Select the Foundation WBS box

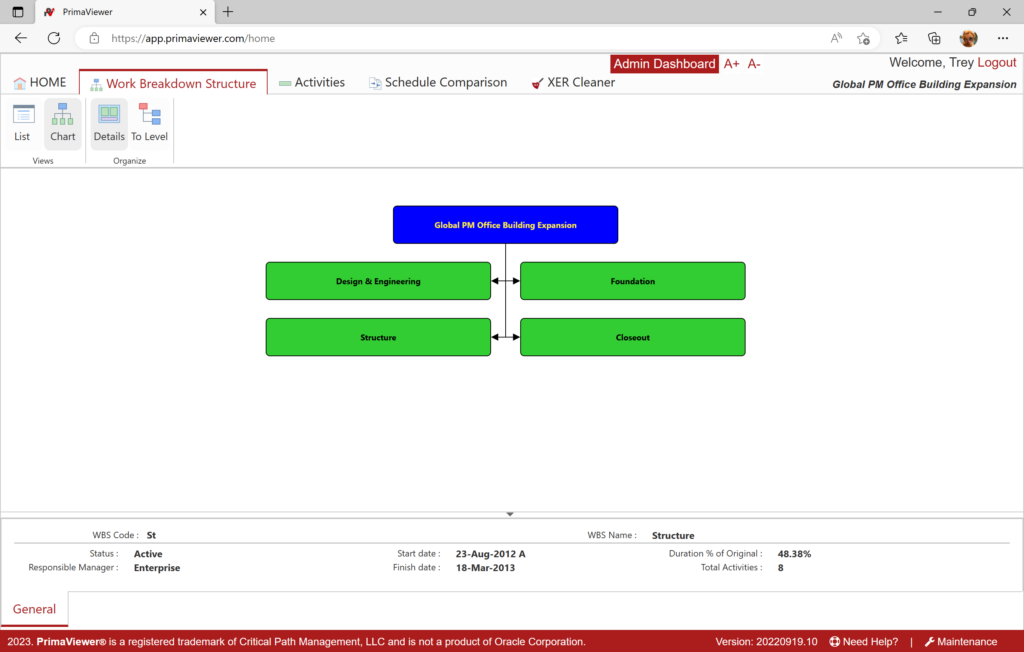point(632,281)
